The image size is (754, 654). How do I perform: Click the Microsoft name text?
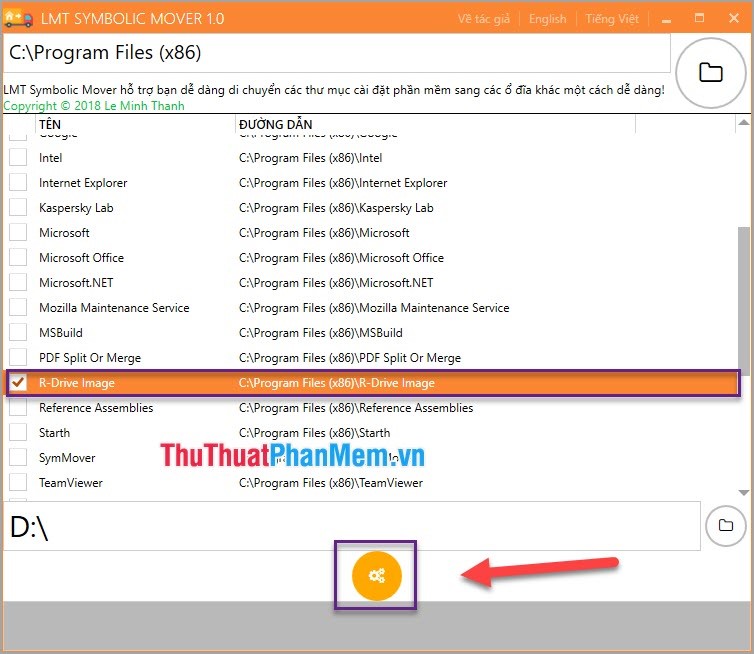(64, 233)
